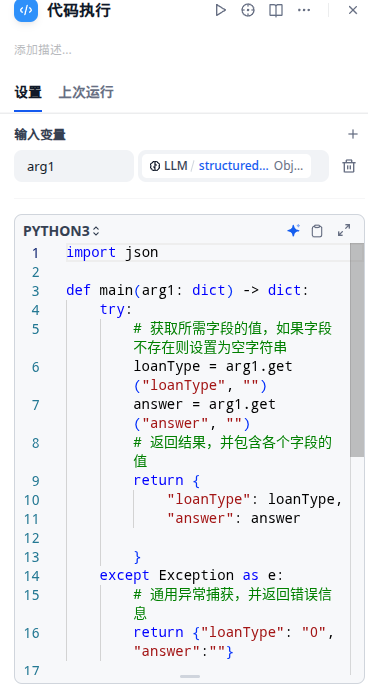
Task: Copy the code to clipboard
Action: point(317,231)
